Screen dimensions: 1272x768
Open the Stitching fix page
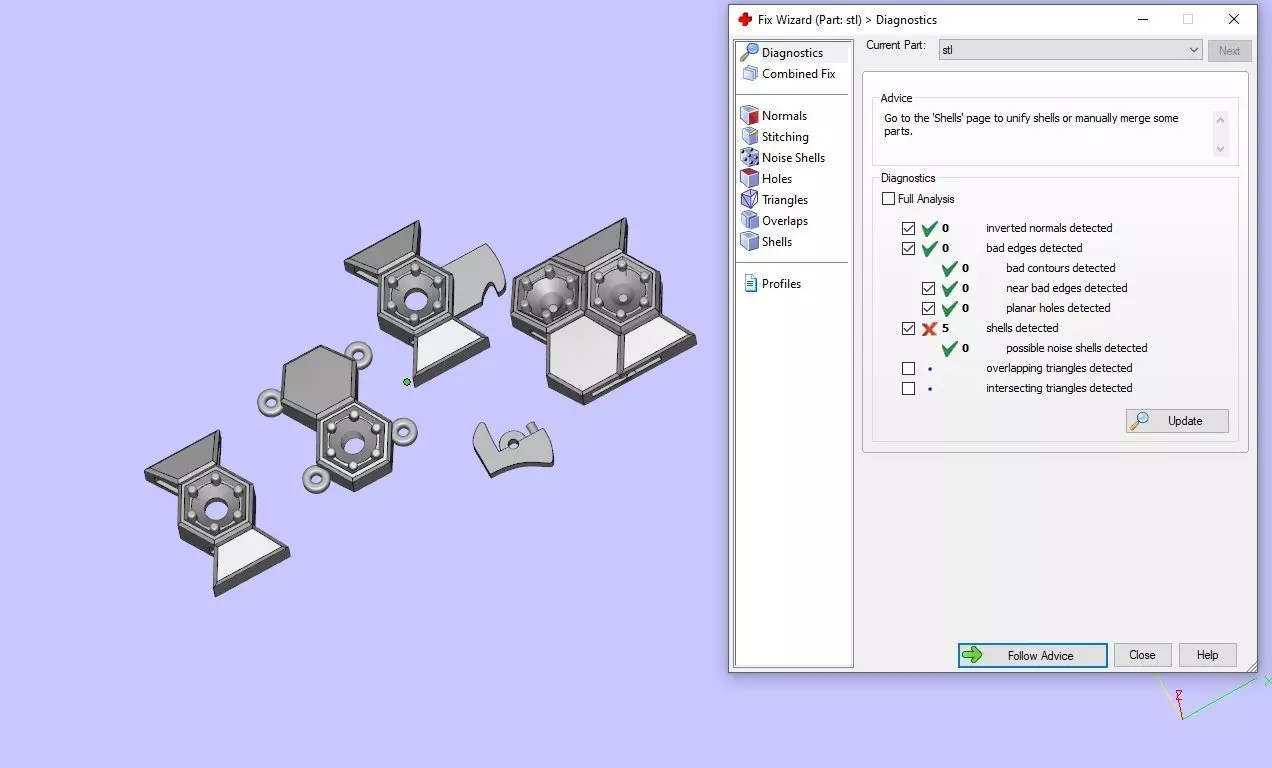(785, 137)
